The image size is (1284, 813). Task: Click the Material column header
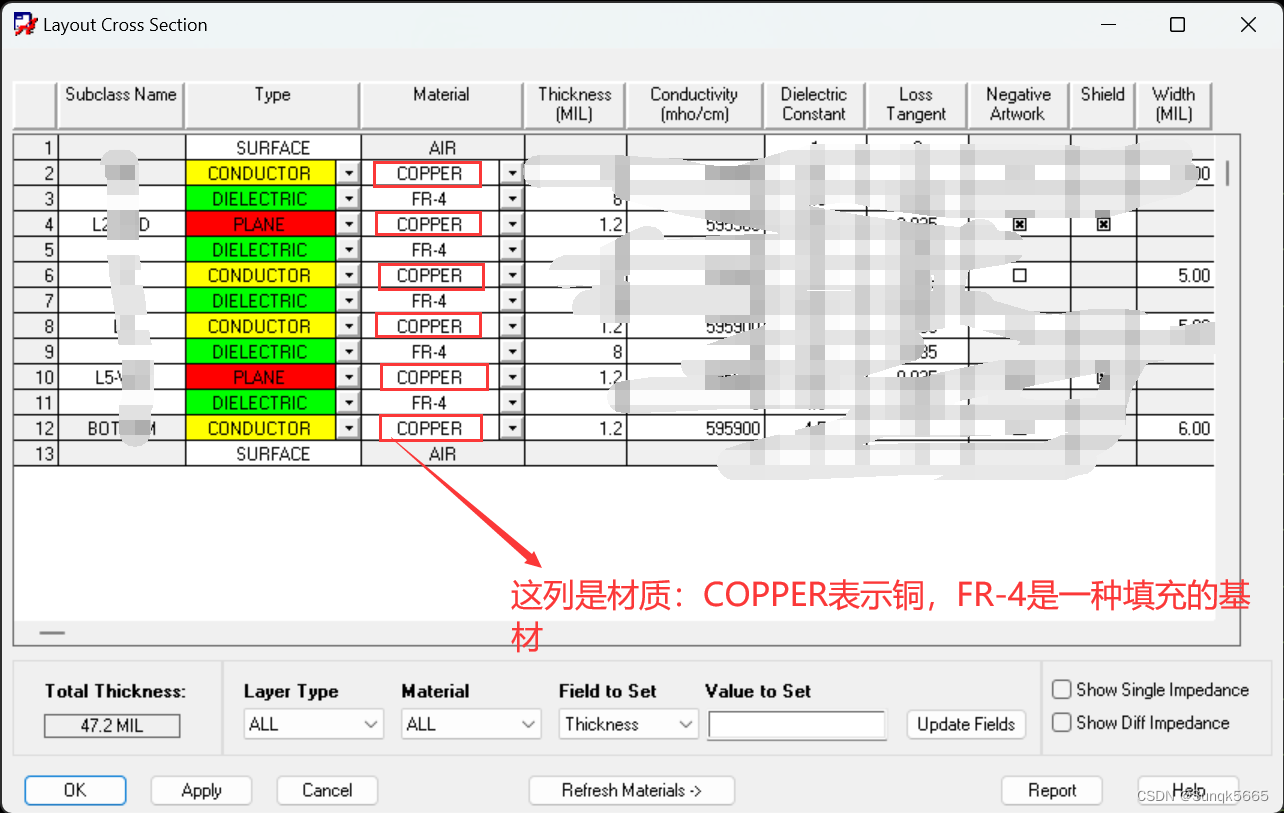[x=441, y=104]
